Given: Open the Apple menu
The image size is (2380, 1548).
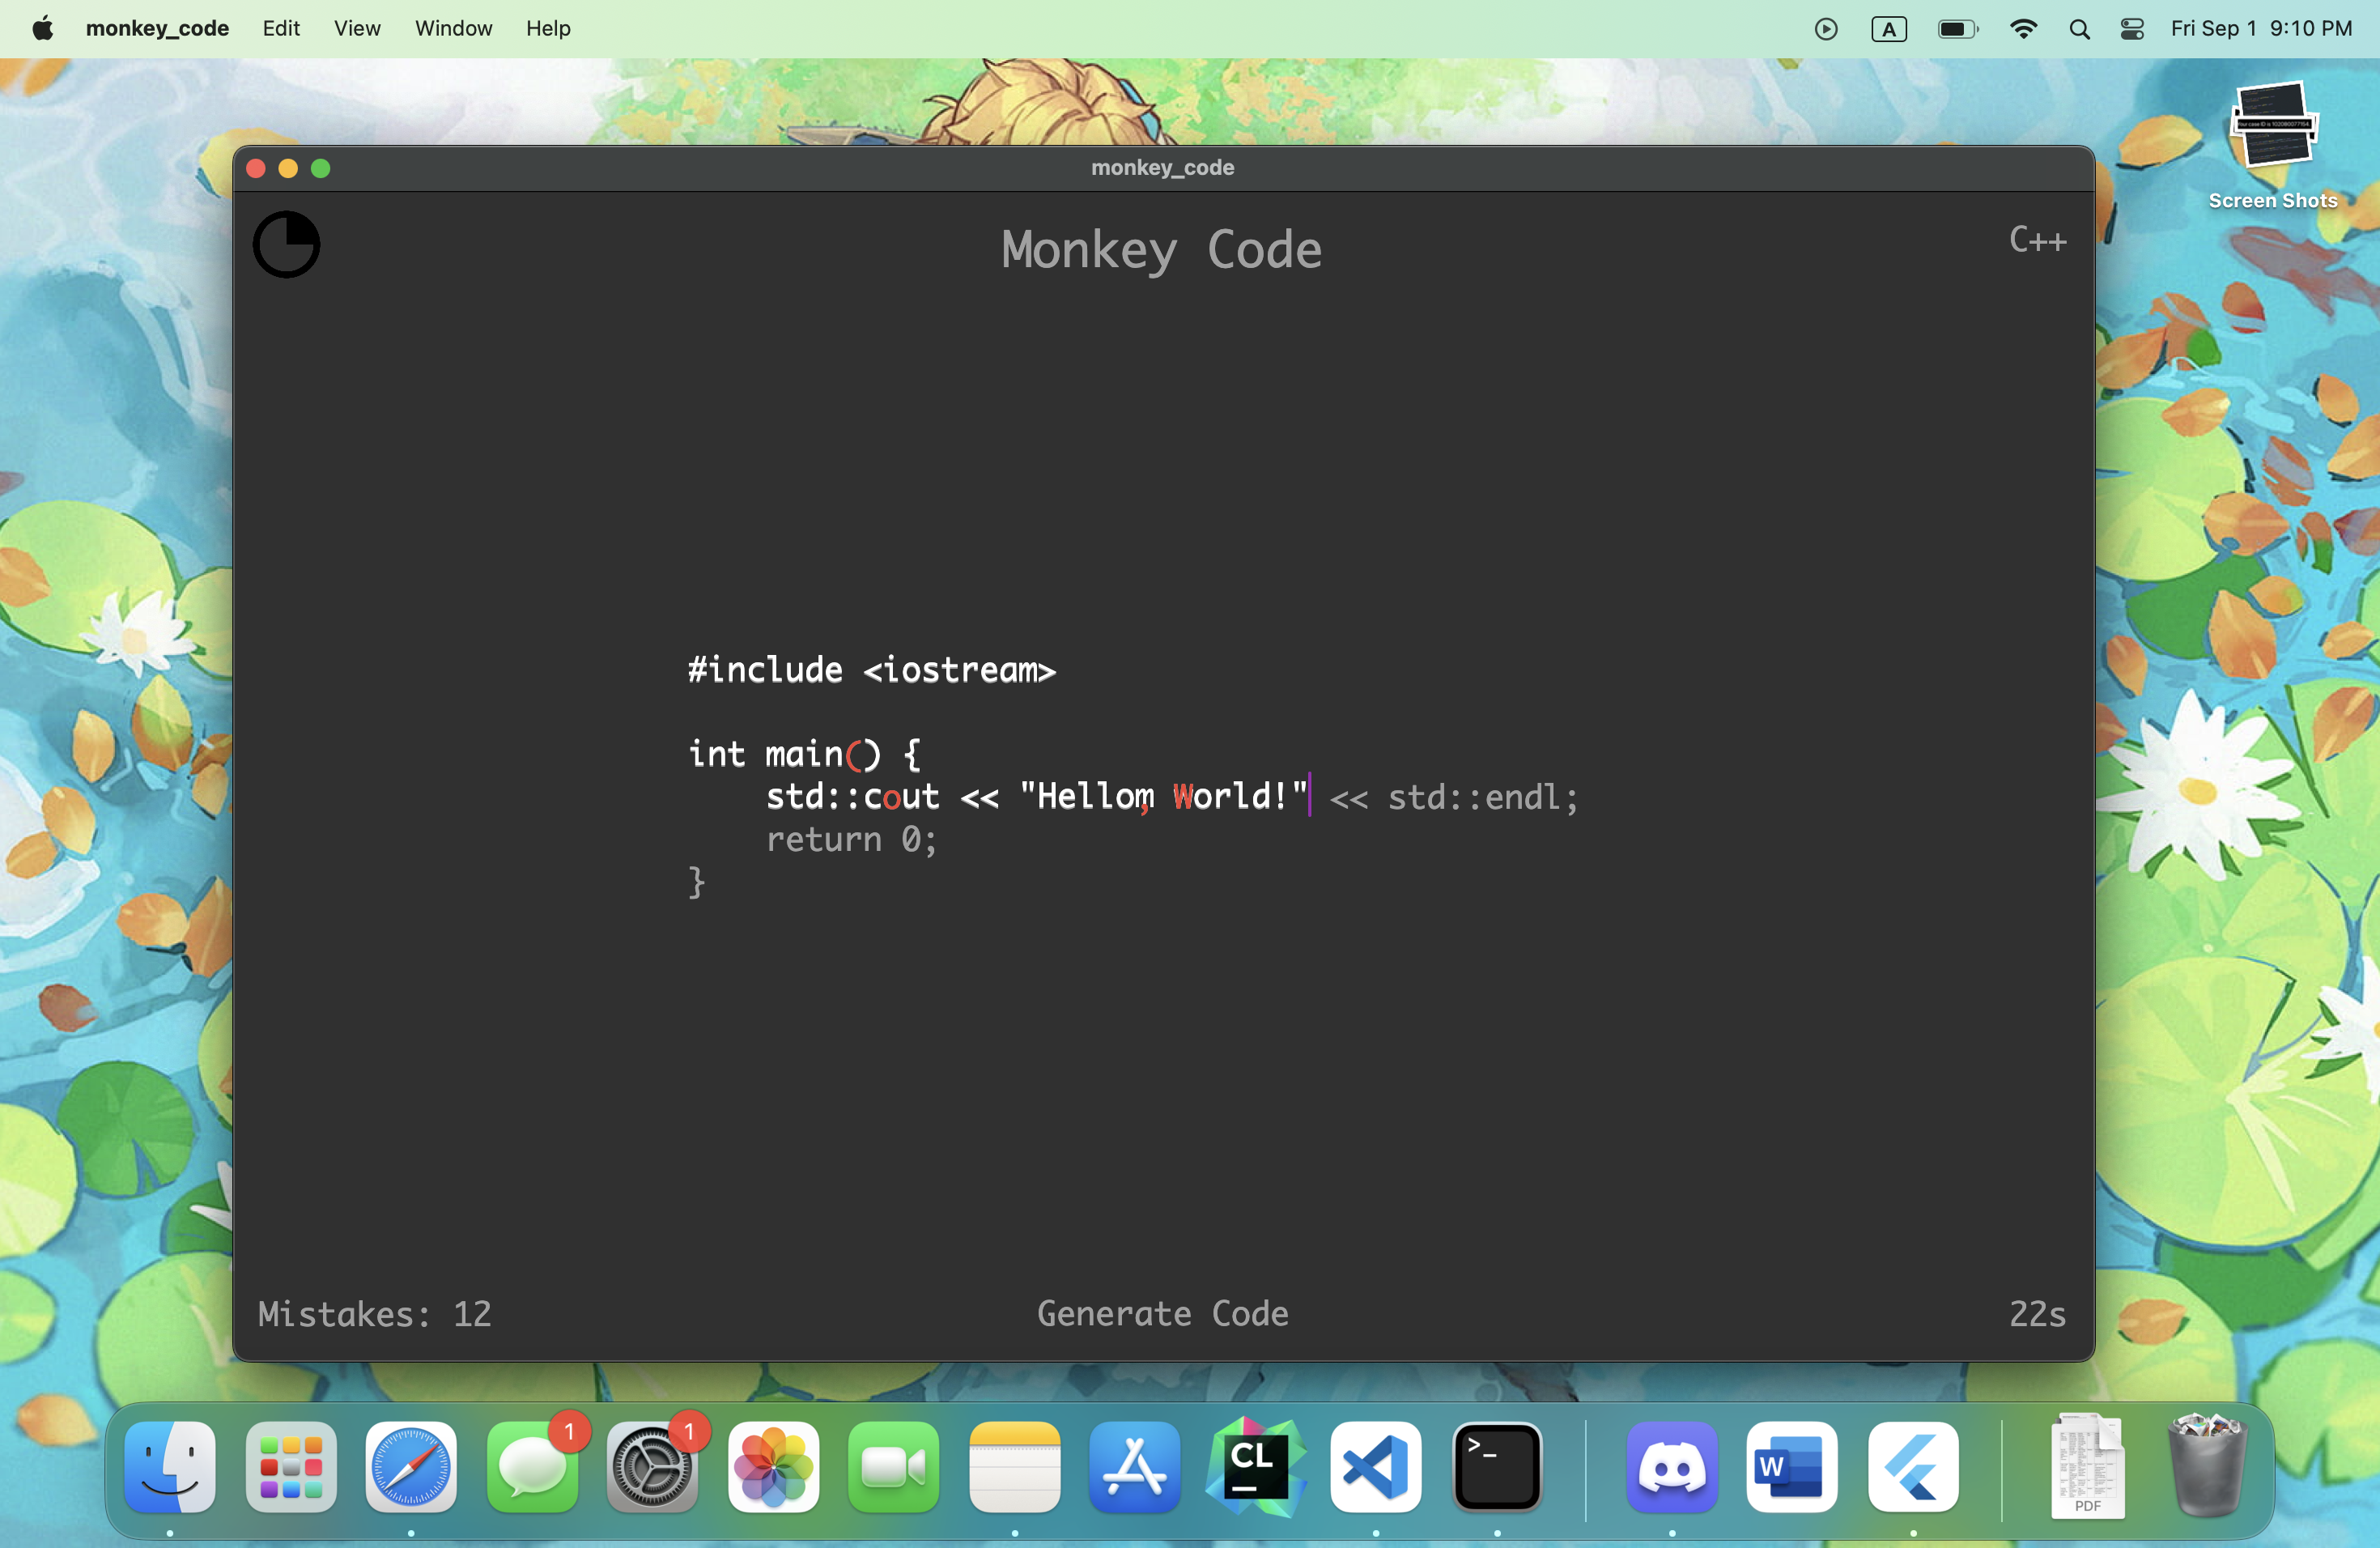Looking at the screenshot, I should point(42,28).
